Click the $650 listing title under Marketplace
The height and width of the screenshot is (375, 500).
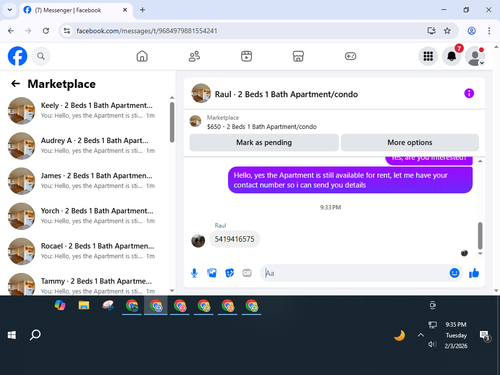pyautogui.click(x=262, y=127)
